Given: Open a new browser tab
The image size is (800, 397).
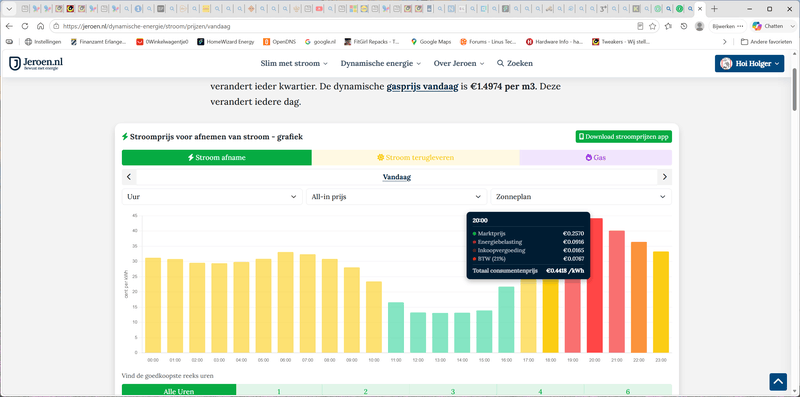Looking at the screenshot, I should coord(714,9).
